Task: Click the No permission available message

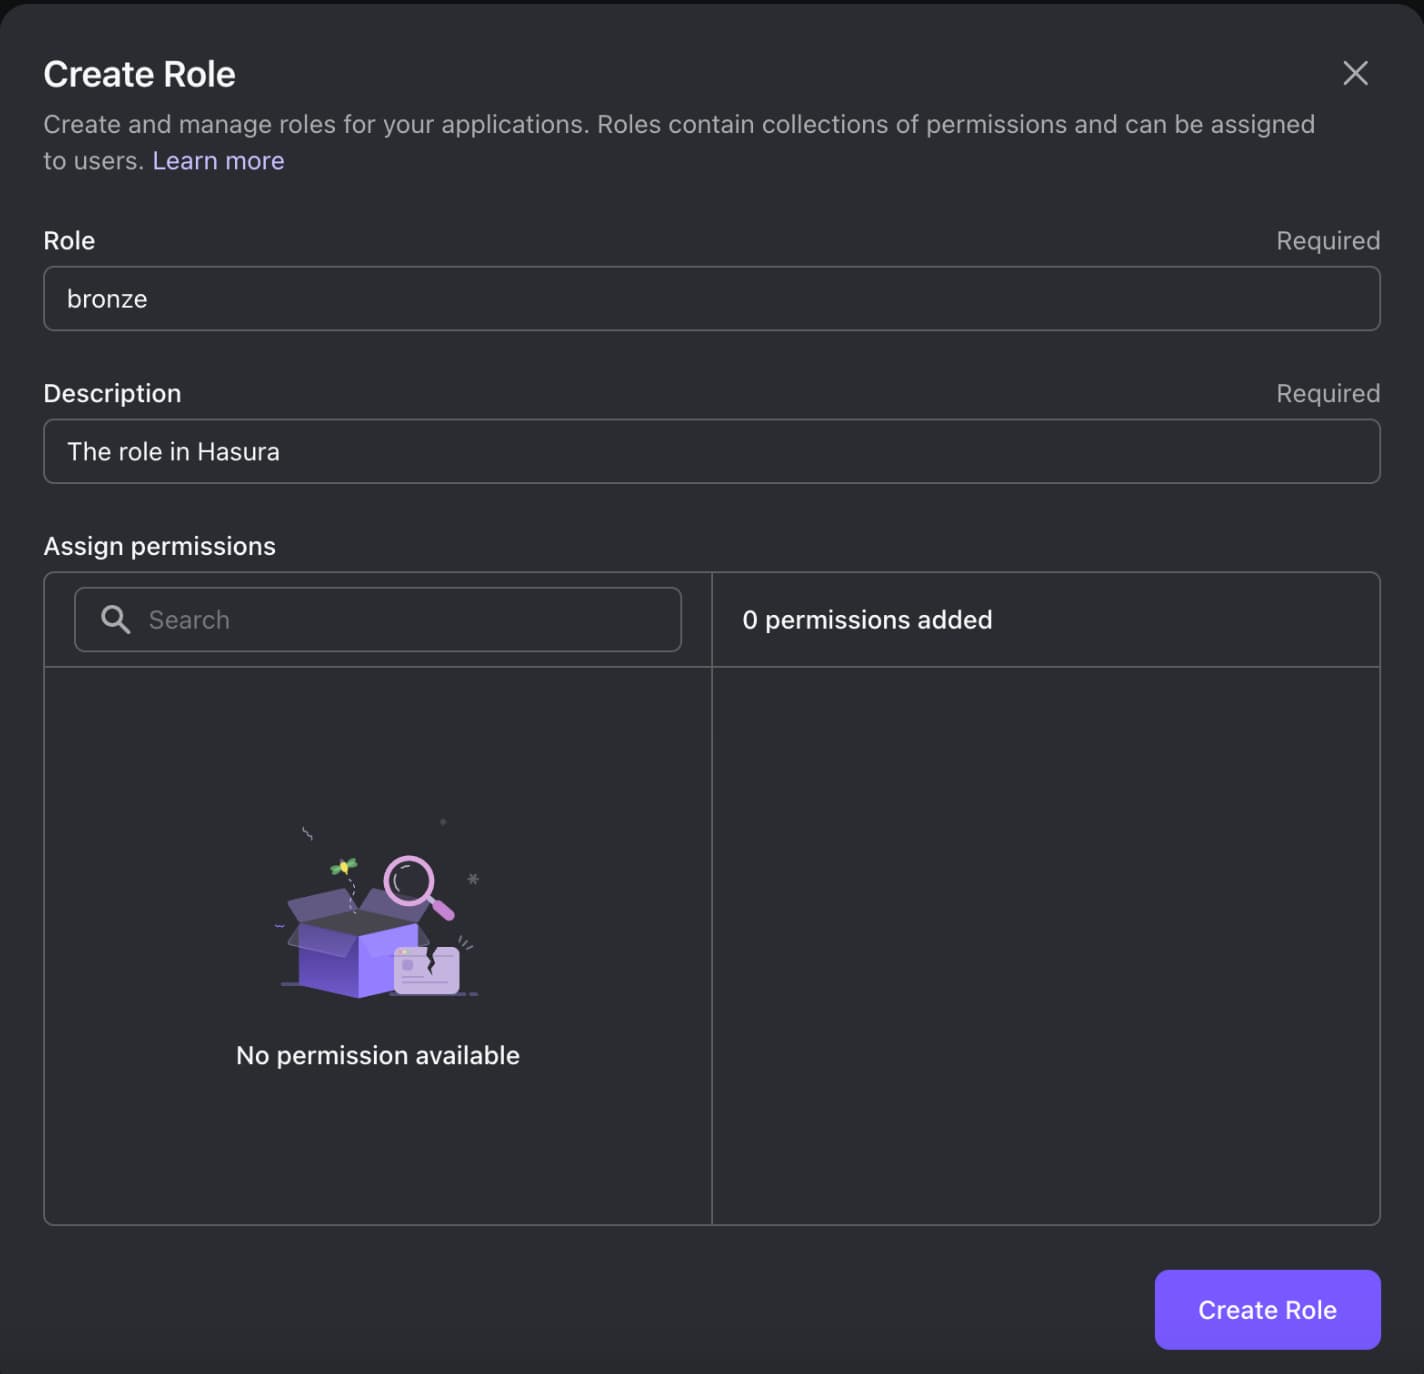Action: pyautogui.click(x=377, y=1055)
